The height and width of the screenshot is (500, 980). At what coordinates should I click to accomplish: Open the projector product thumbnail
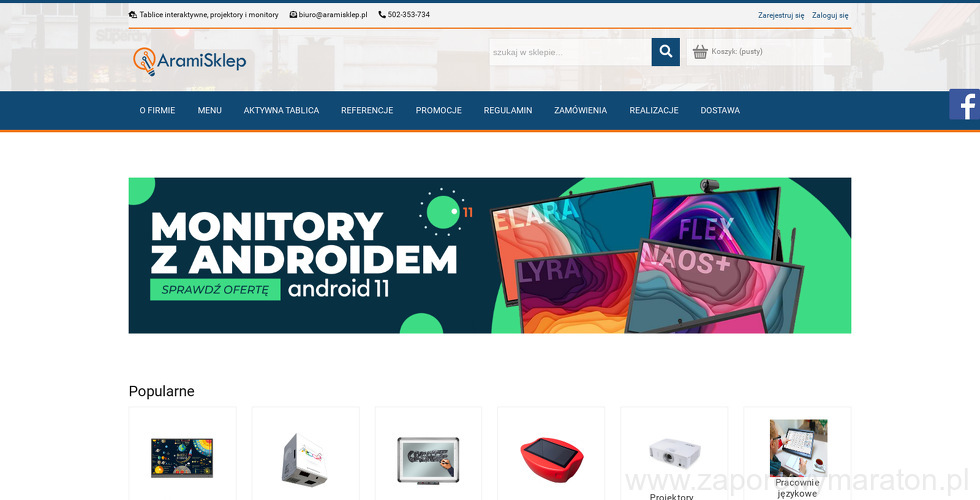[674, 453]
